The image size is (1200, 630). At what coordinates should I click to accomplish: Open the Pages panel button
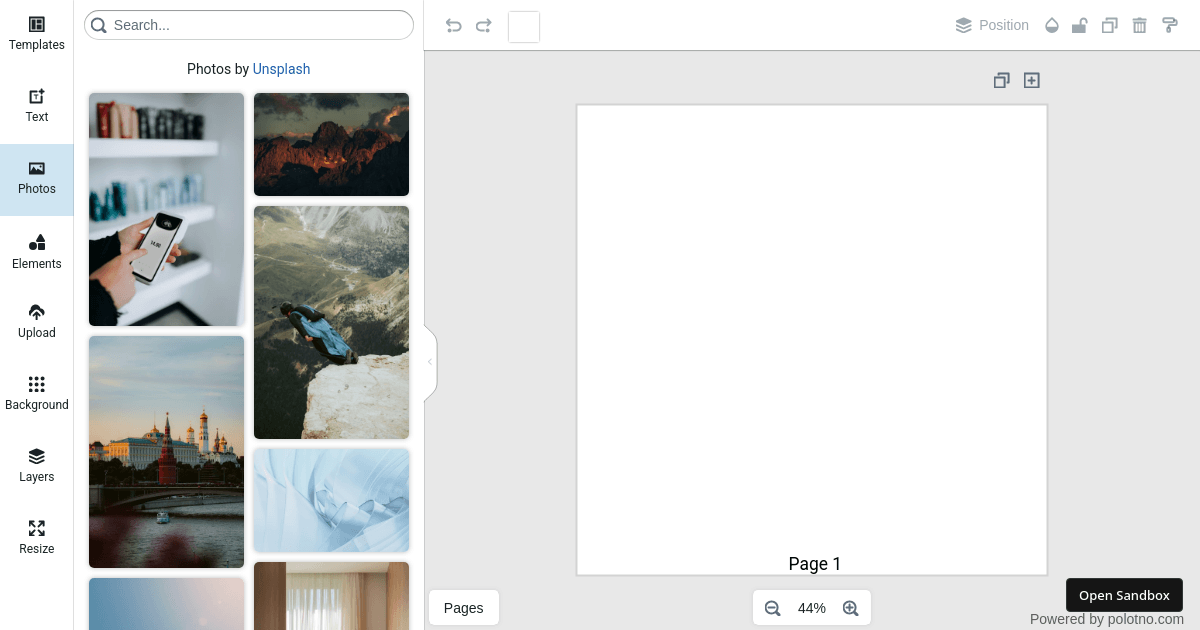(x=464, y=608)
